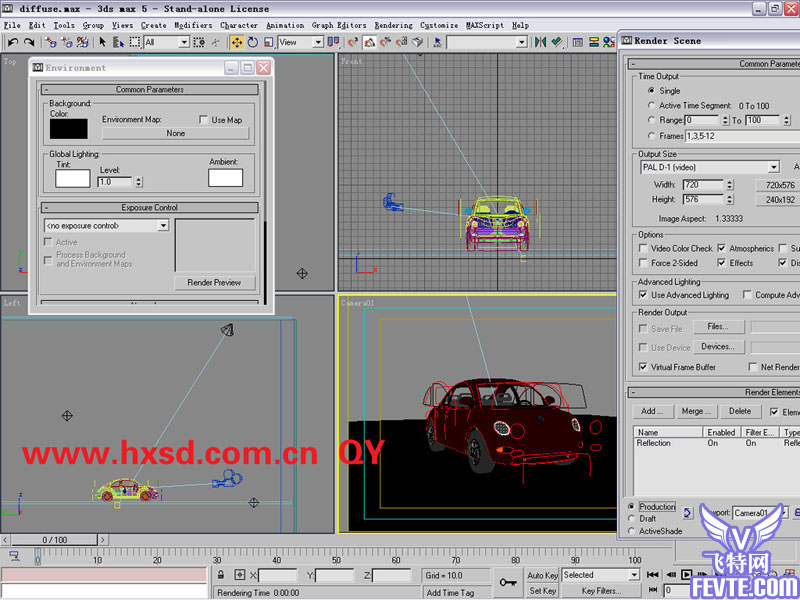
Task: Enable the Use Map checkbox
Action: [204, 119]
